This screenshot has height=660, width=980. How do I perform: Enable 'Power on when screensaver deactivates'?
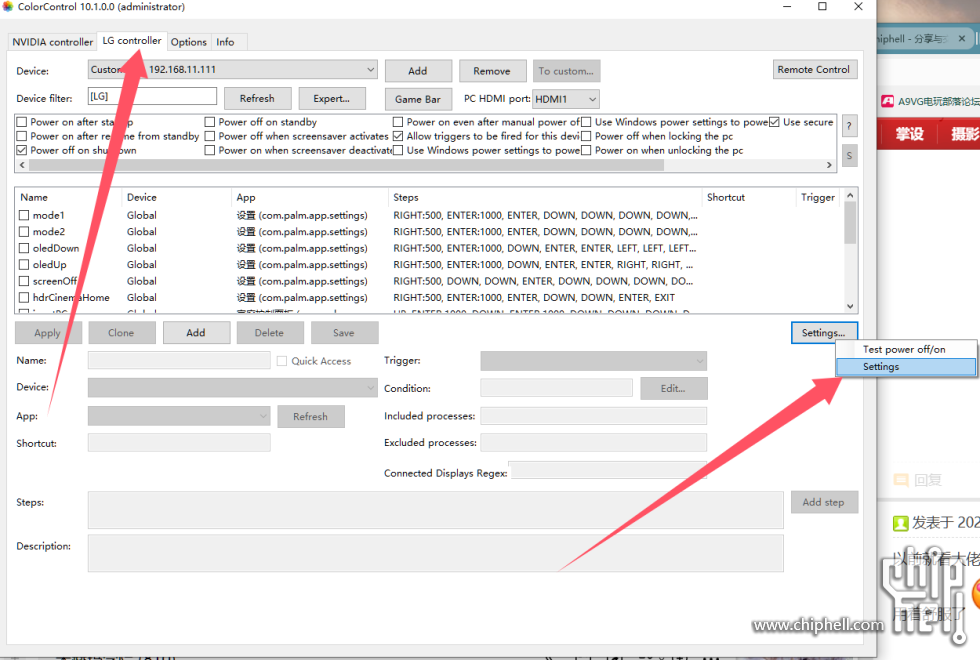(x=210, y=150)
